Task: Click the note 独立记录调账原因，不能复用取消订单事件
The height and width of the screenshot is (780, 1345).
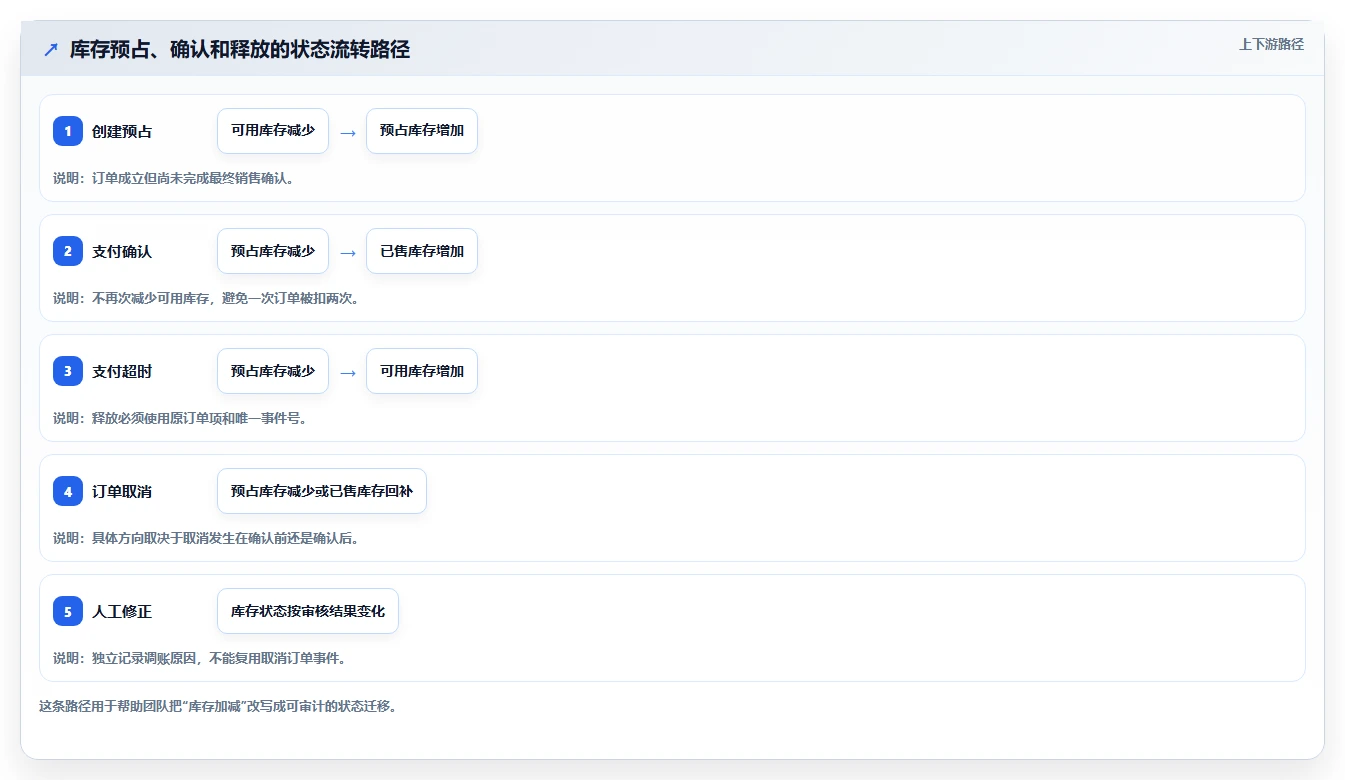Action: pyautogui.click(x=199, y=658)
